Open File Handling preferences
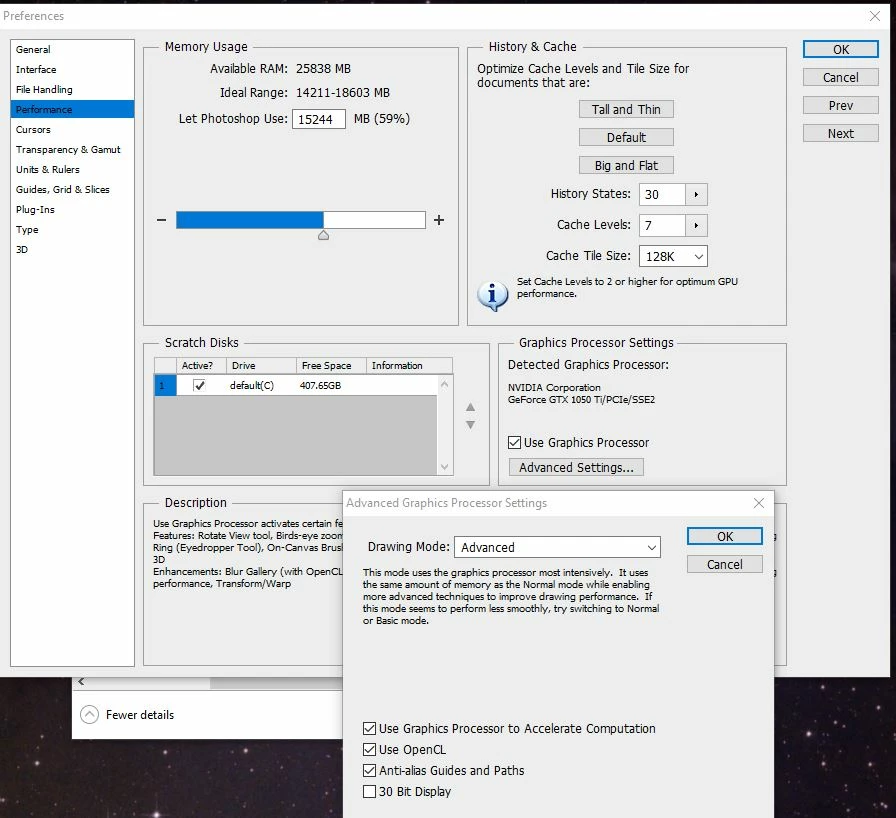The image size is (896, 818). [72, 90]
